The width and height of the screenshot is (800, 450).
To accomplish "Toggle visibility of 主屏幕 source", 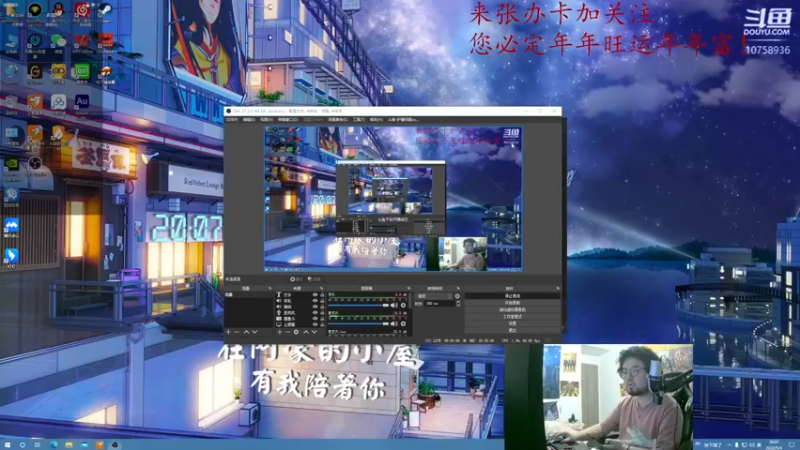I will (315, 324).
